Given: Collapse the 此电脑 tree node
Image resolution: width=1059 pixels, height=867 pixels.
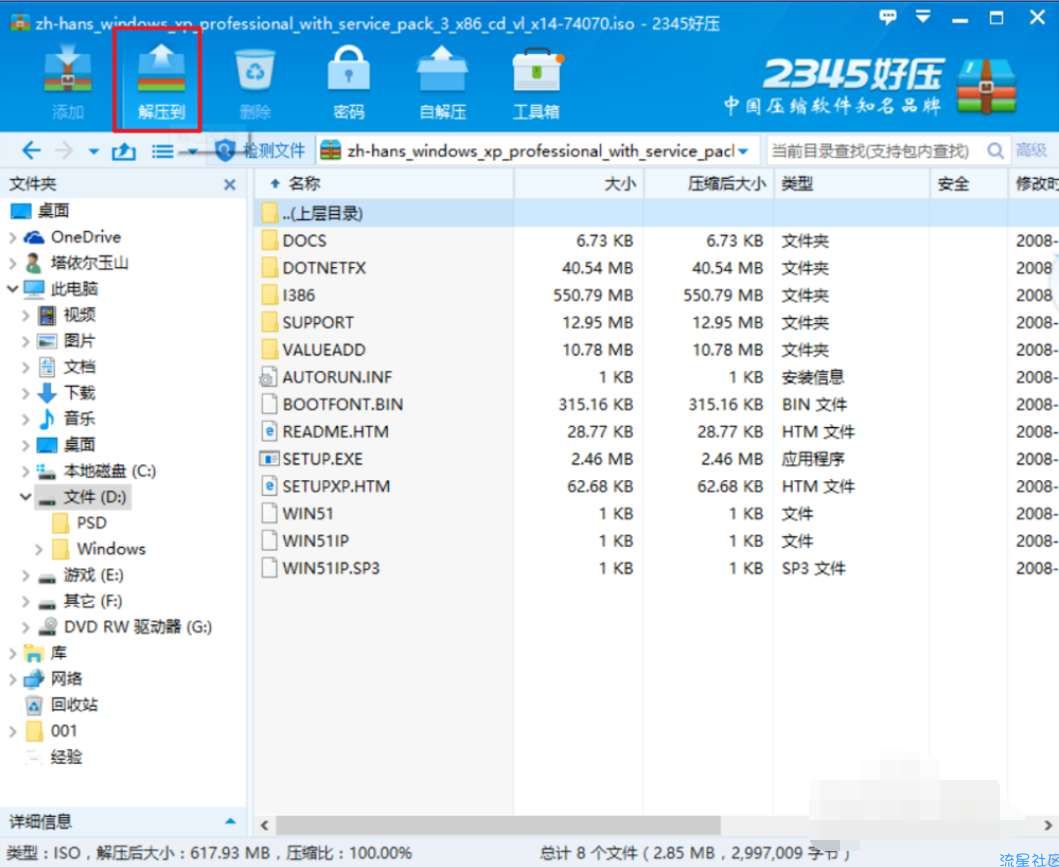Looking at the screenshot, I should click(12, 289).
